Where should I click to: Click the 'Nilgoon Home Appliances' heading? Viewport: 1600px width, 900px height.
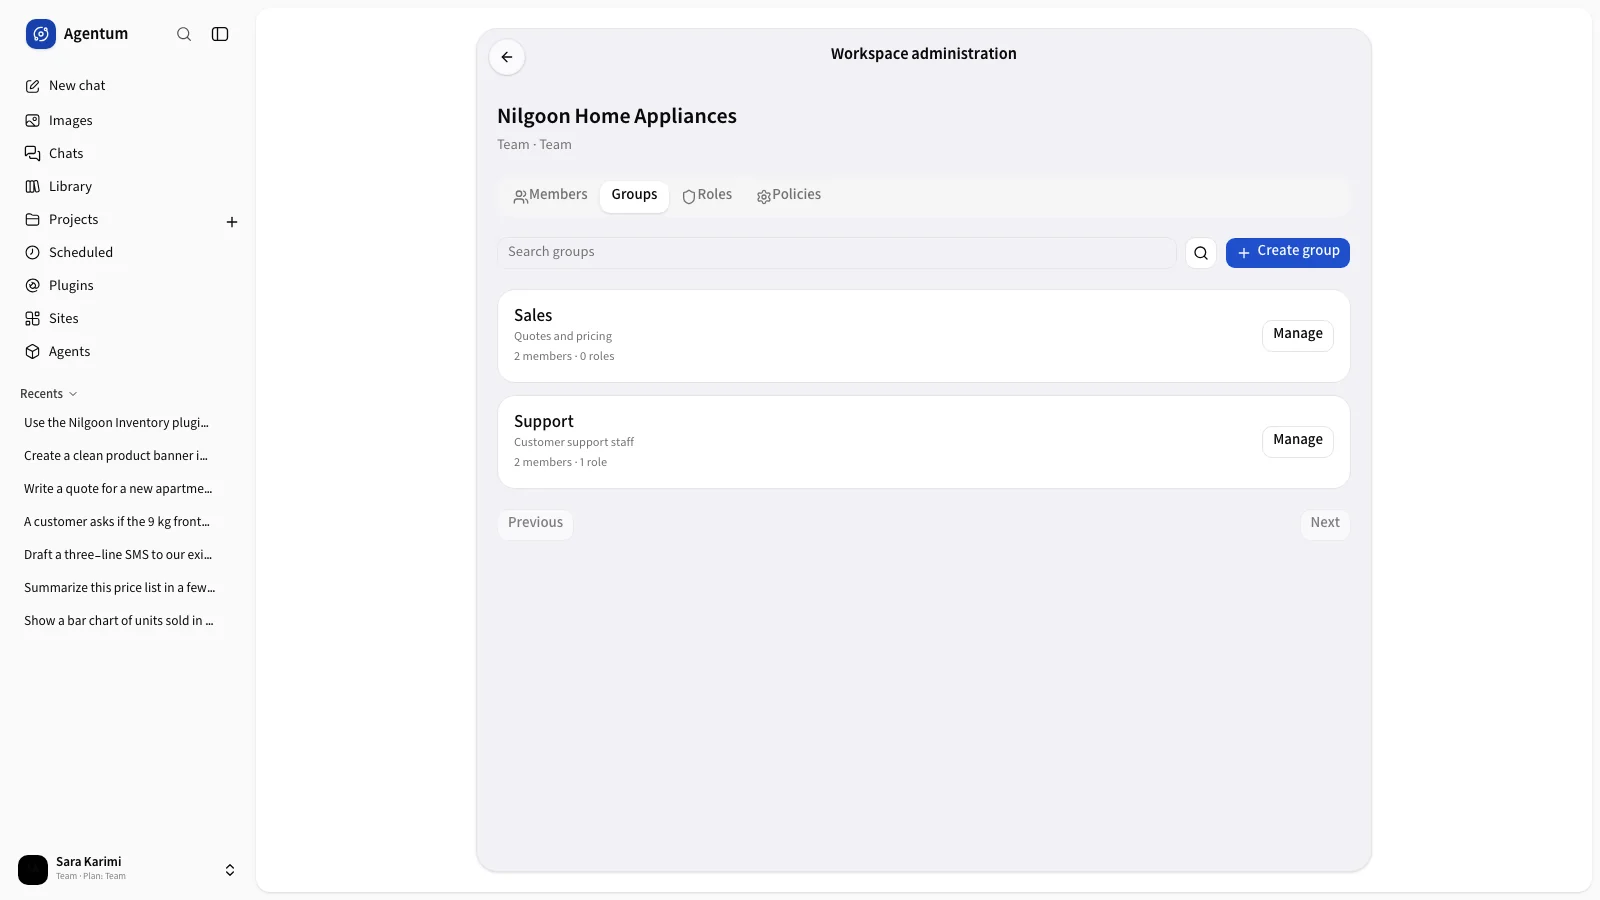click(617, 117)
